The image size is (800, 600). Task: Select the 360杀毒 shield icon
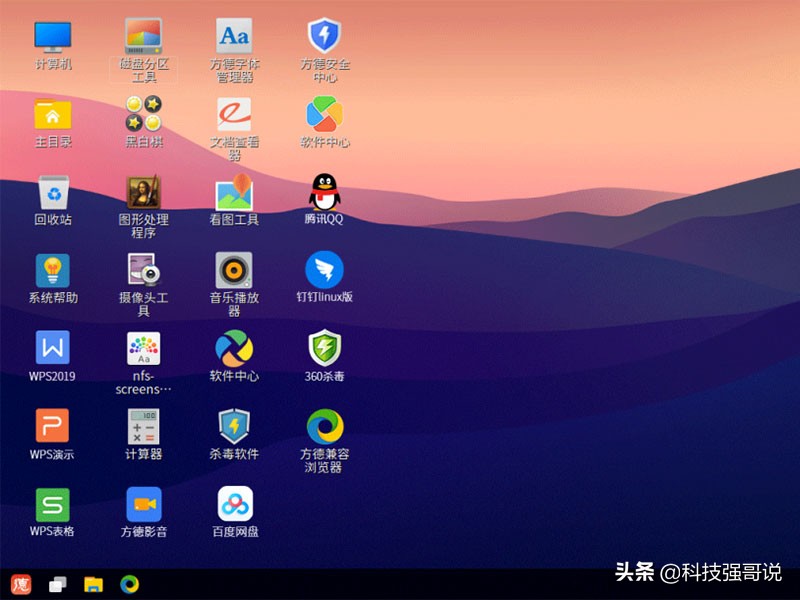(x=324, y=348)
